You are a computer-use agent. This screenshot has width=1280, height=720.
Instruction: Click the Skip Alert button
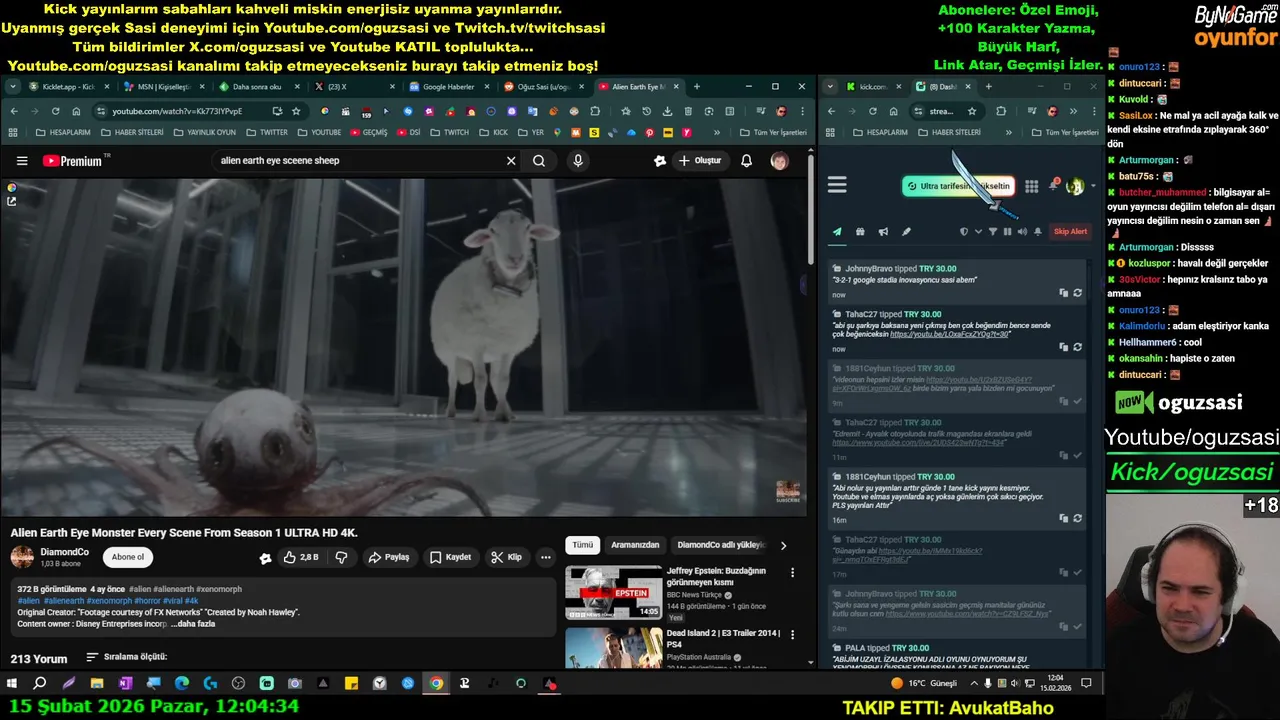pos(1070,231)
